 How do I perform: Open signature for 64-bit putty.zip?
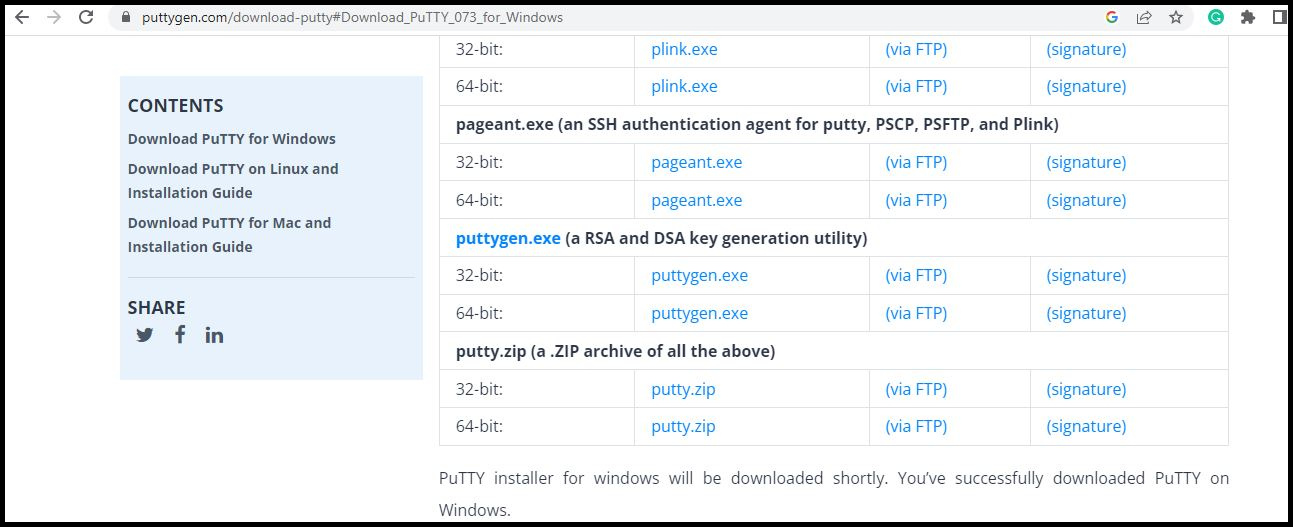1086,426
